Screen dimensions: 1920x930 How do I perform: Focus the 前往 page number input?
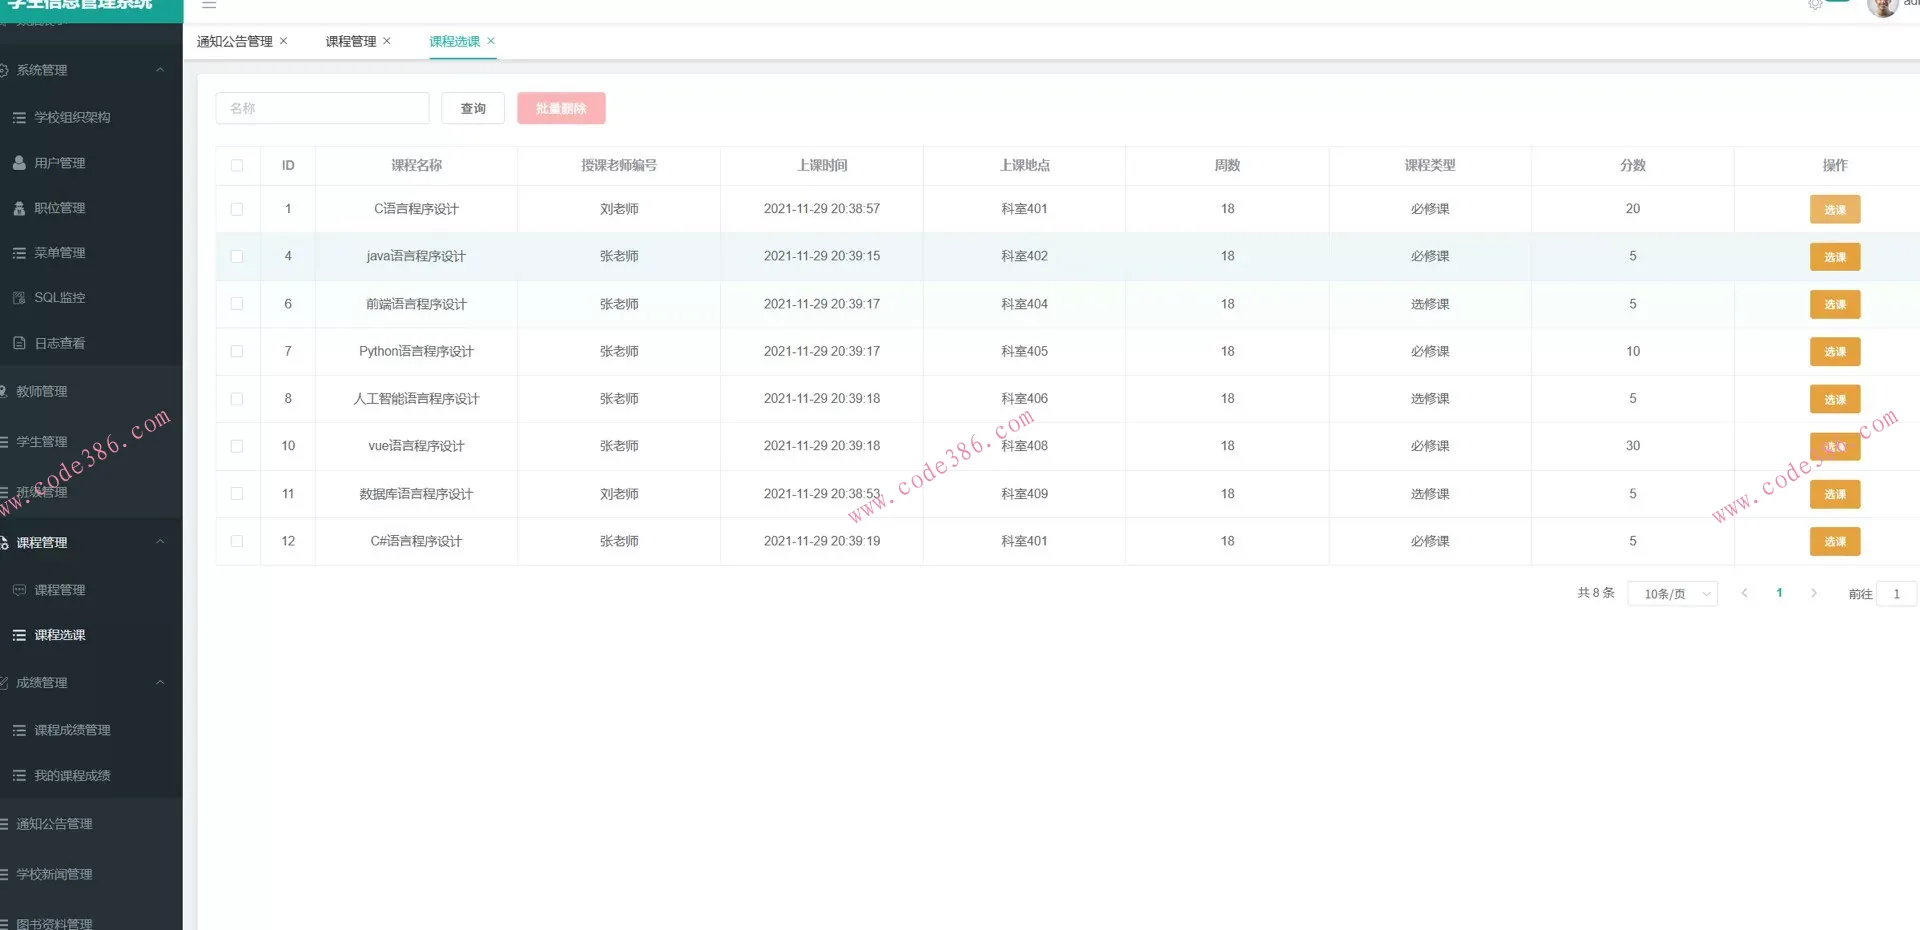tap(1897, 594)
